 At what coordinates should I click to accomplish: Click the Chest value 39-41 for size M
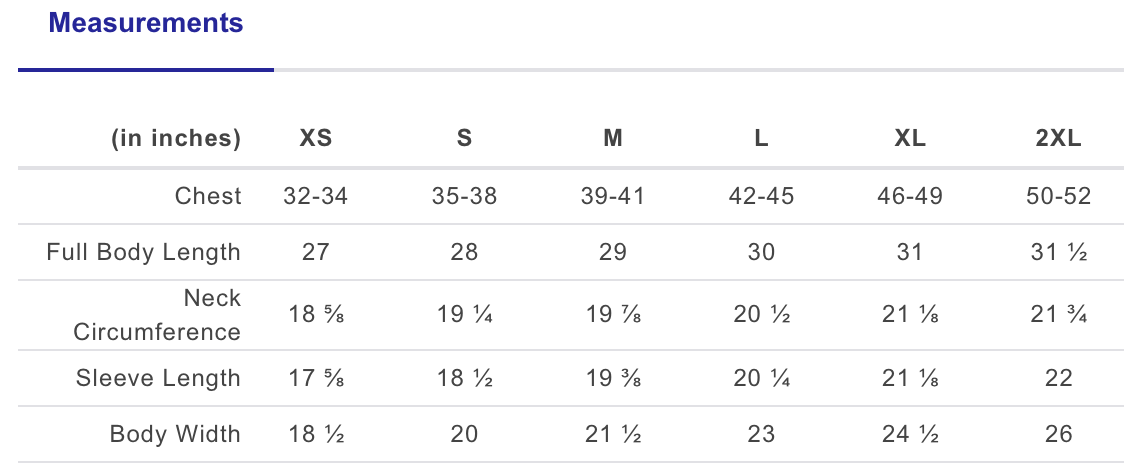coord(613,196)
